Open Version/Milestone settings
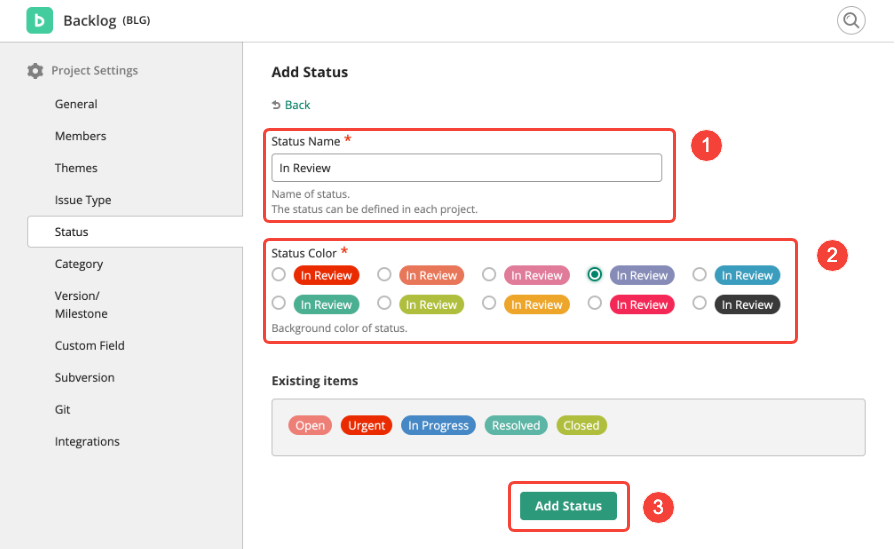The image size is (895, 549). tap(81, 304)
